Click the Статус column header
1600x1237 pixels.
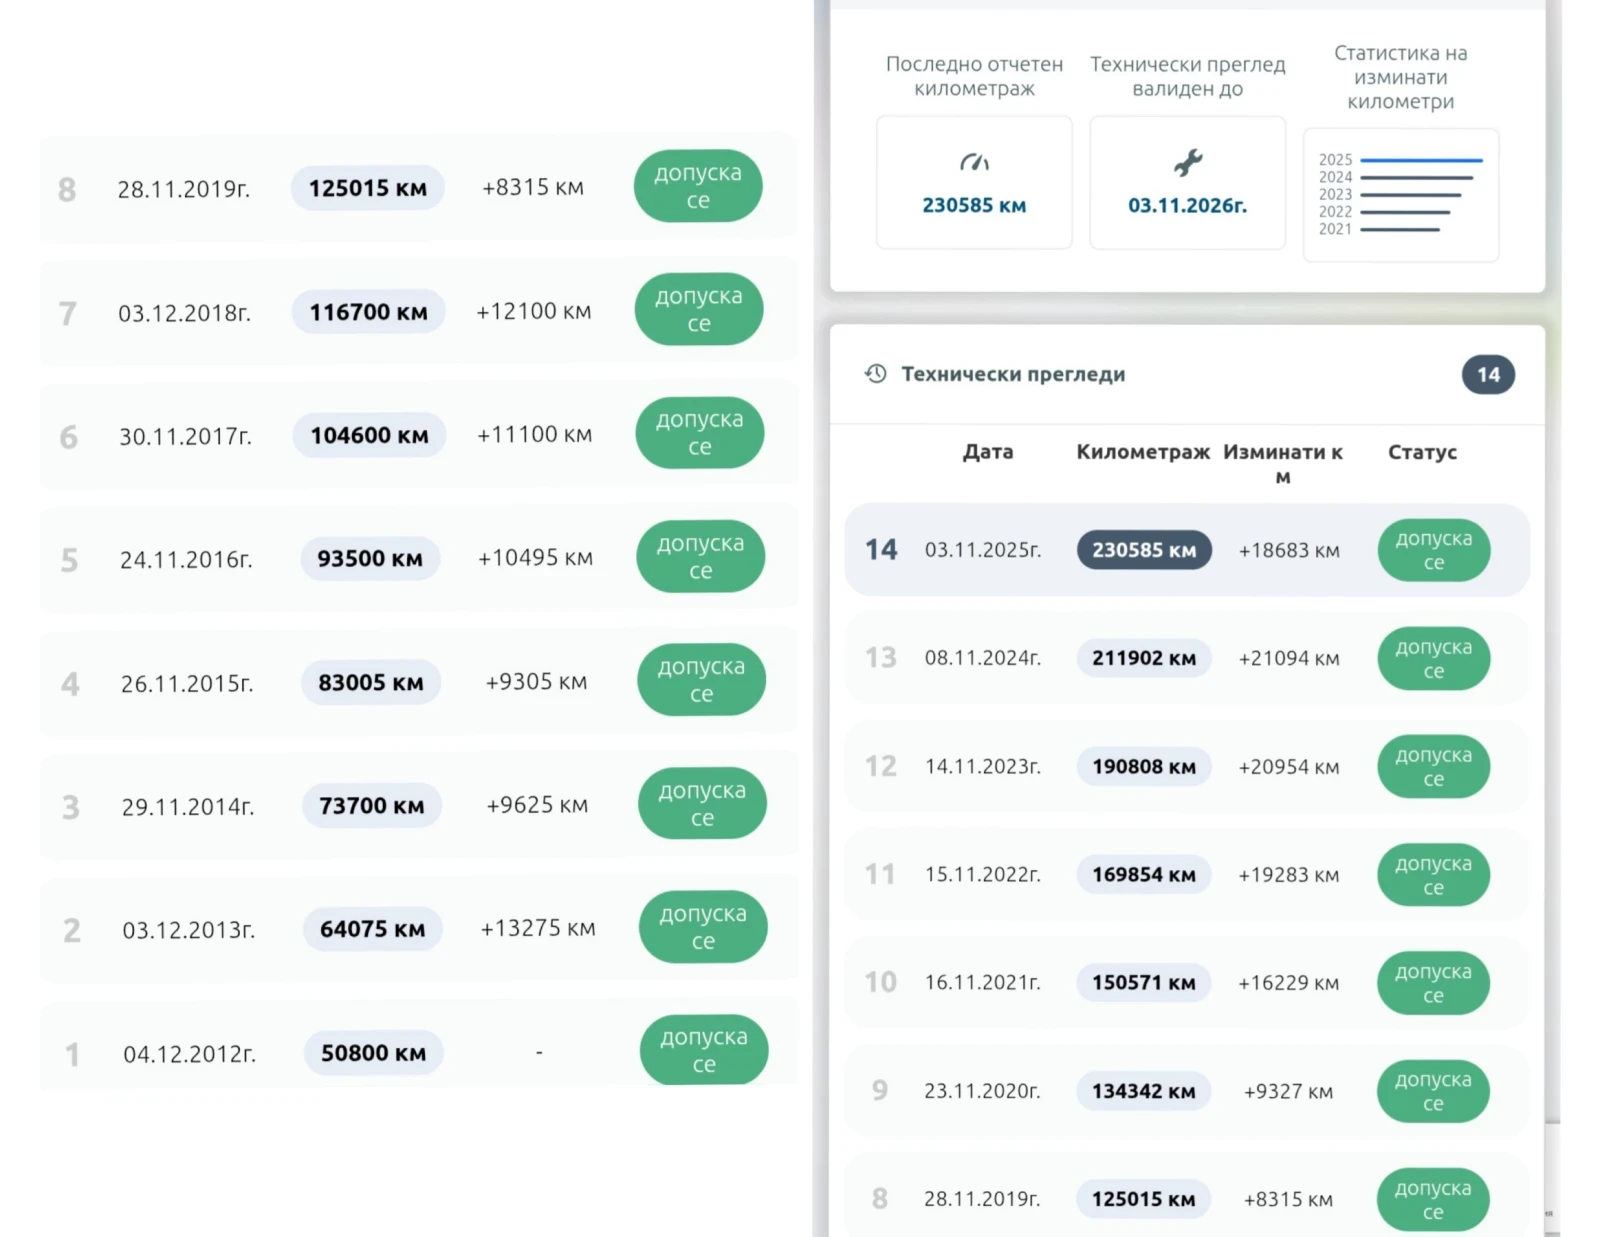tap(1421, 452)
